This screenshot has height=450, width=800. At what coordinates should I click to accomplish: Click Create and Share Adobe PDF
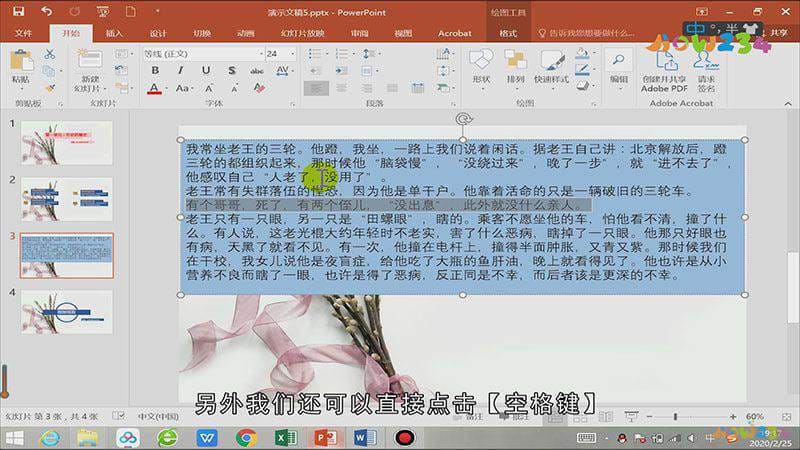[664, 70]
